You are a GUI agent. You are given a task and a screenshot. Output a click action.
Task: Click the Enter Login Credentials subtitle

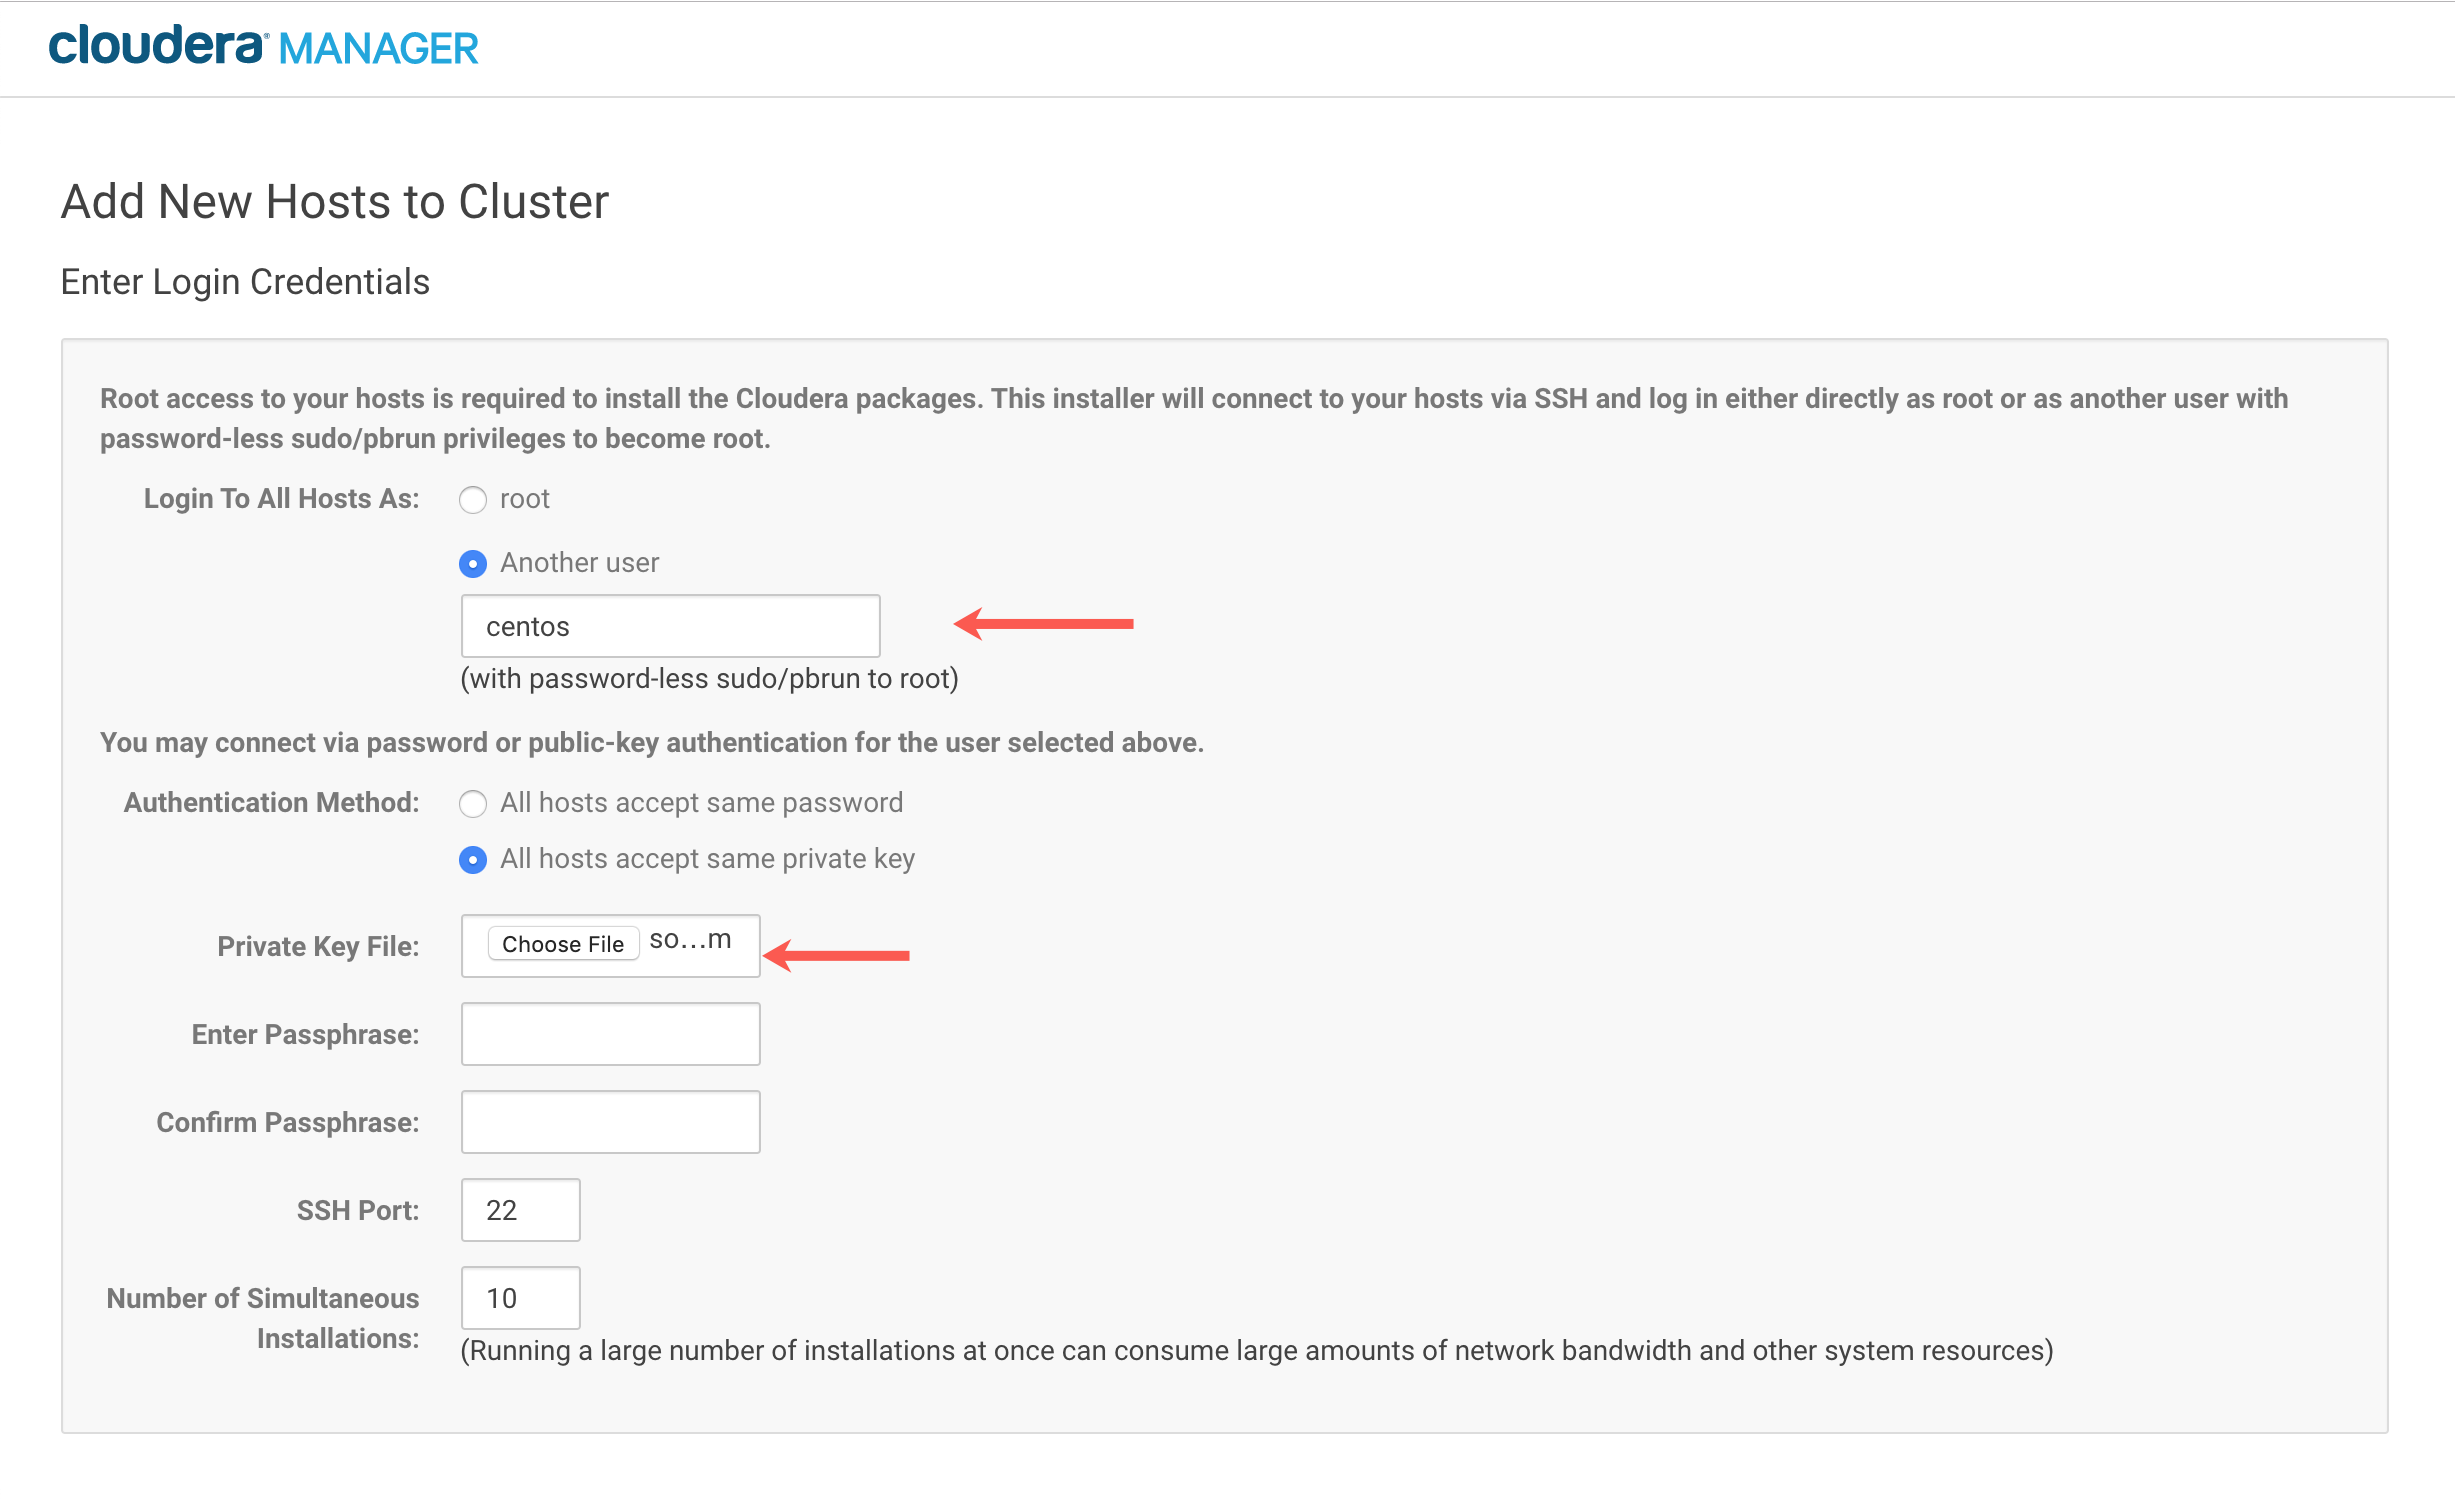pyautogui.click(x=245, y=281)
